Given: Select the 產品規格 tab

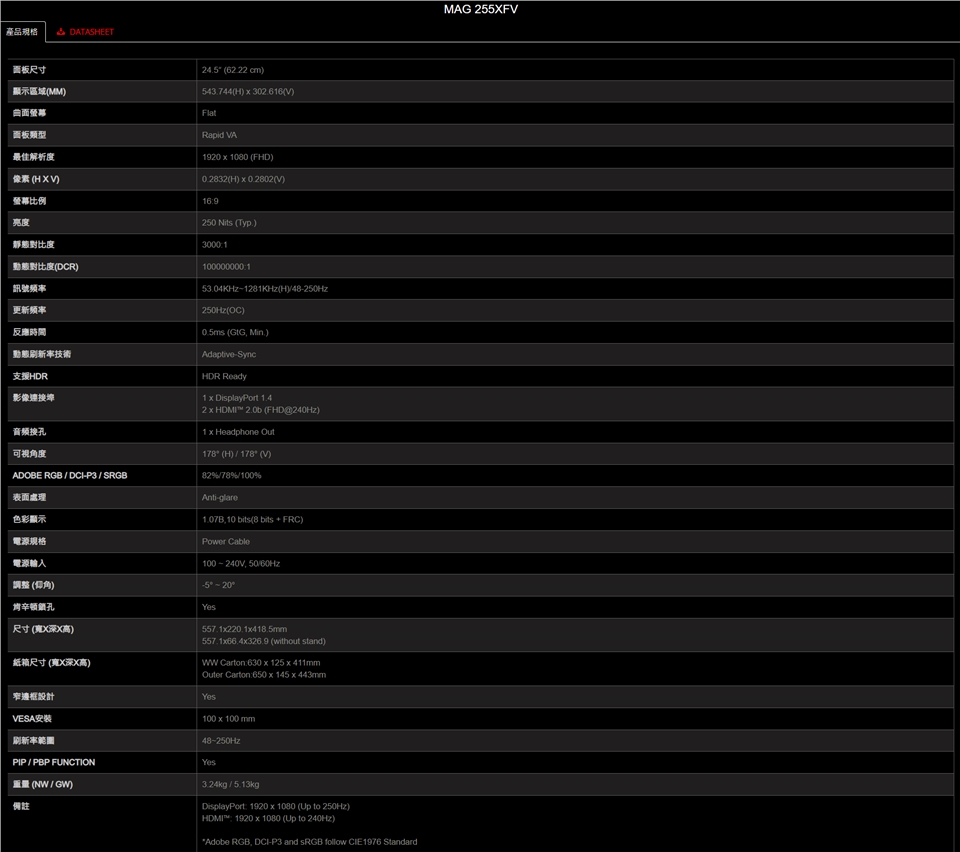Looking at the screenshot, I should point(22,32).
